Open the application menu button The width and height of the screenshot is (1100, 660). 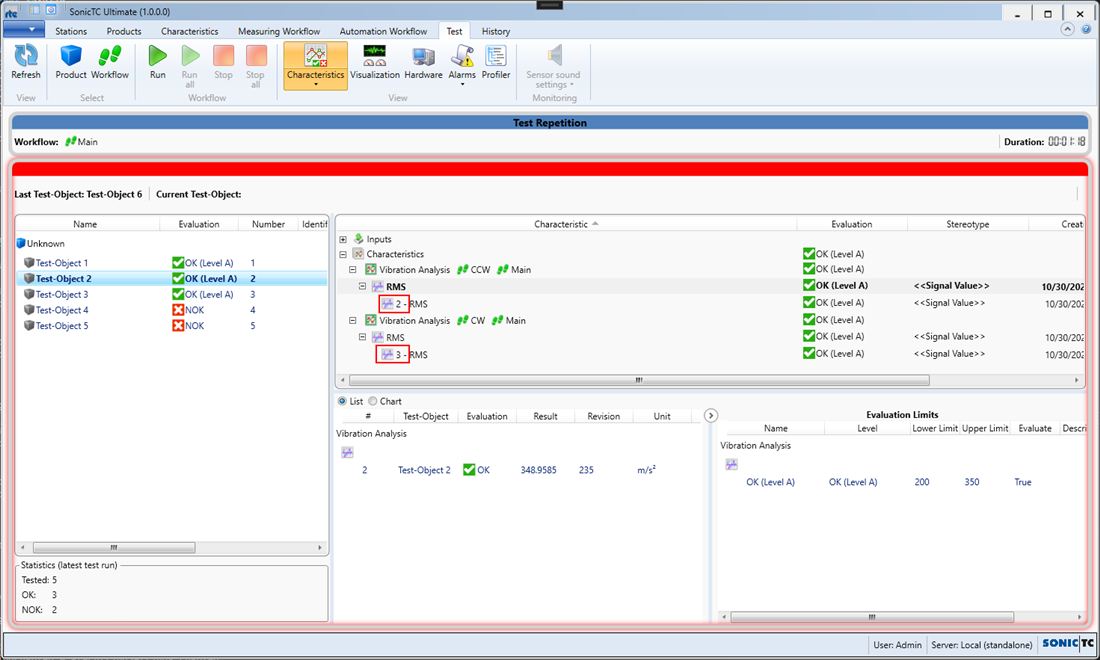click(x=24, y=29)
